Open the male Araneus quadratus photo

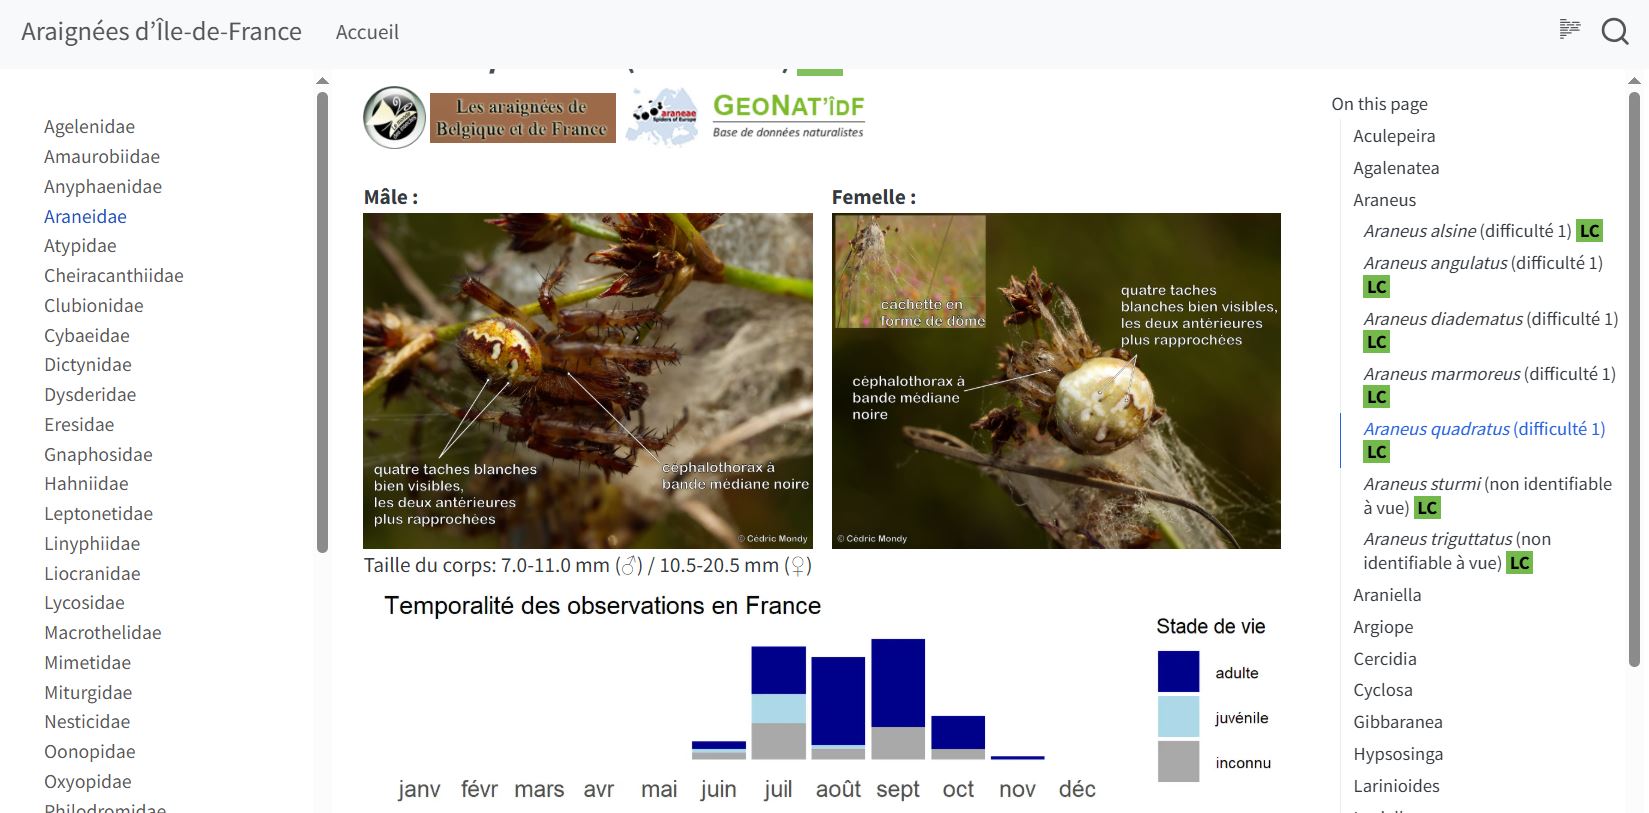point(588,380)
